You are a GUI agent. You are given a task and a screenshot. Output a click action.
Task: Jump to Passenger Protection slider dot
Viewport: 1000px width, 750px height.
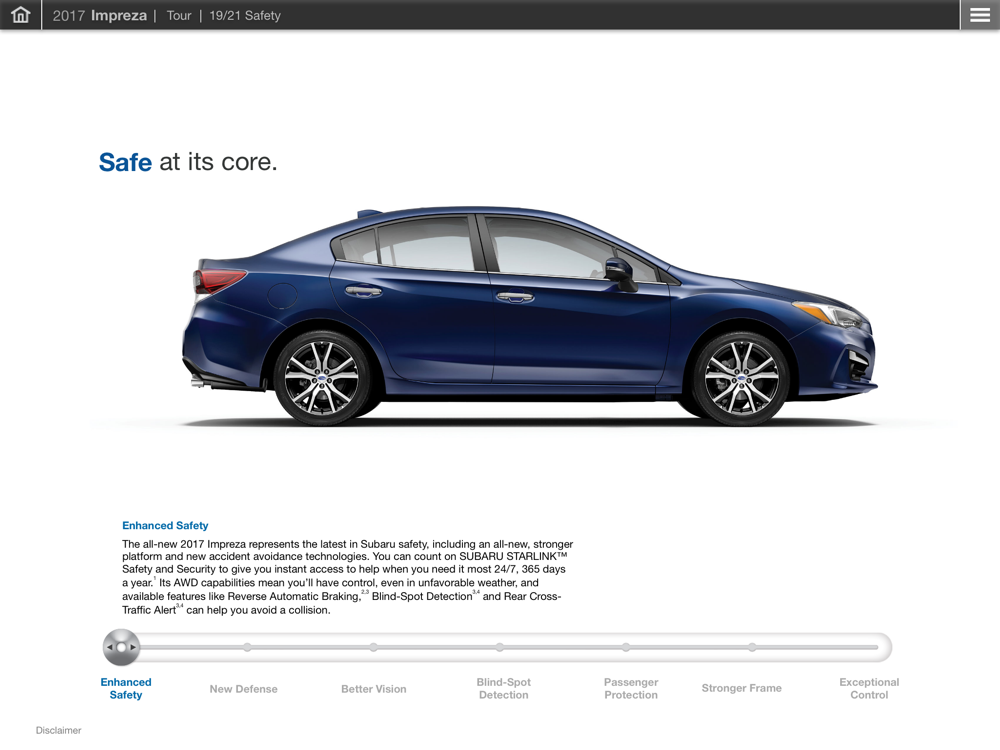[626, 647]
